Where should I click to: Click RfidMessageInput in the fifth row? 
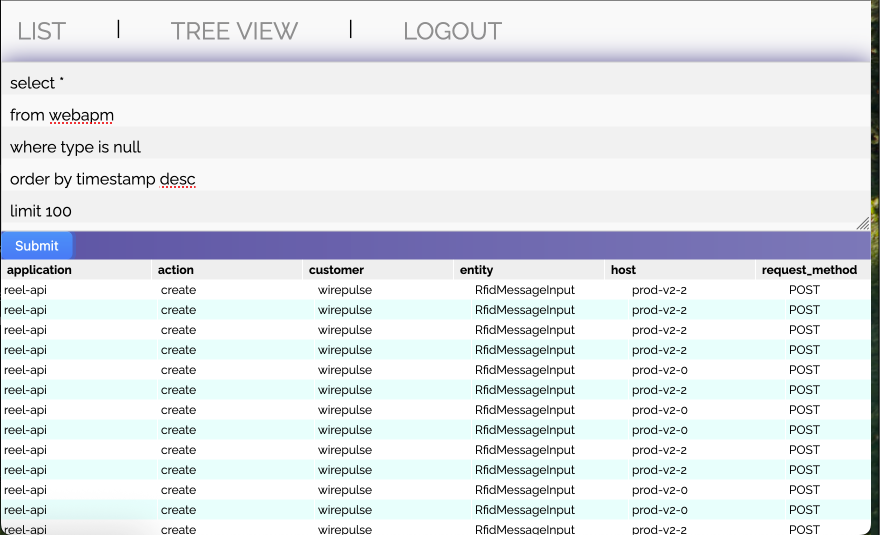(x=525, y=370)
